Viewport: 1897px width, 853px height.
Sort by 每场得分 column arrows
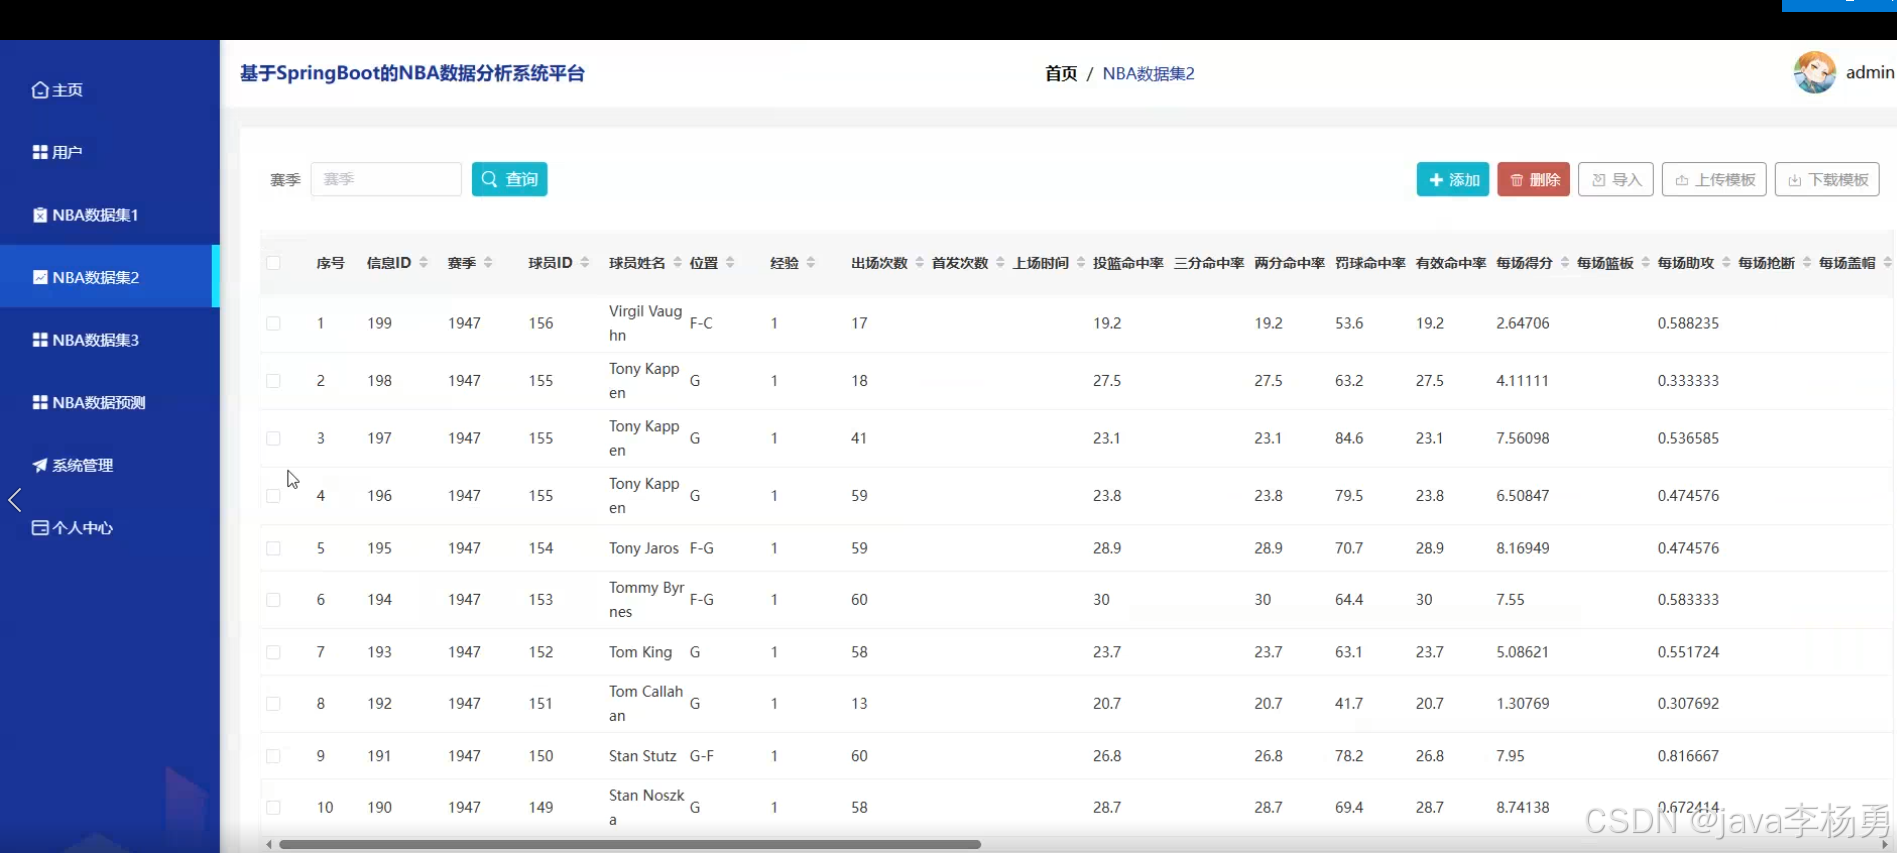(1565, 263)
